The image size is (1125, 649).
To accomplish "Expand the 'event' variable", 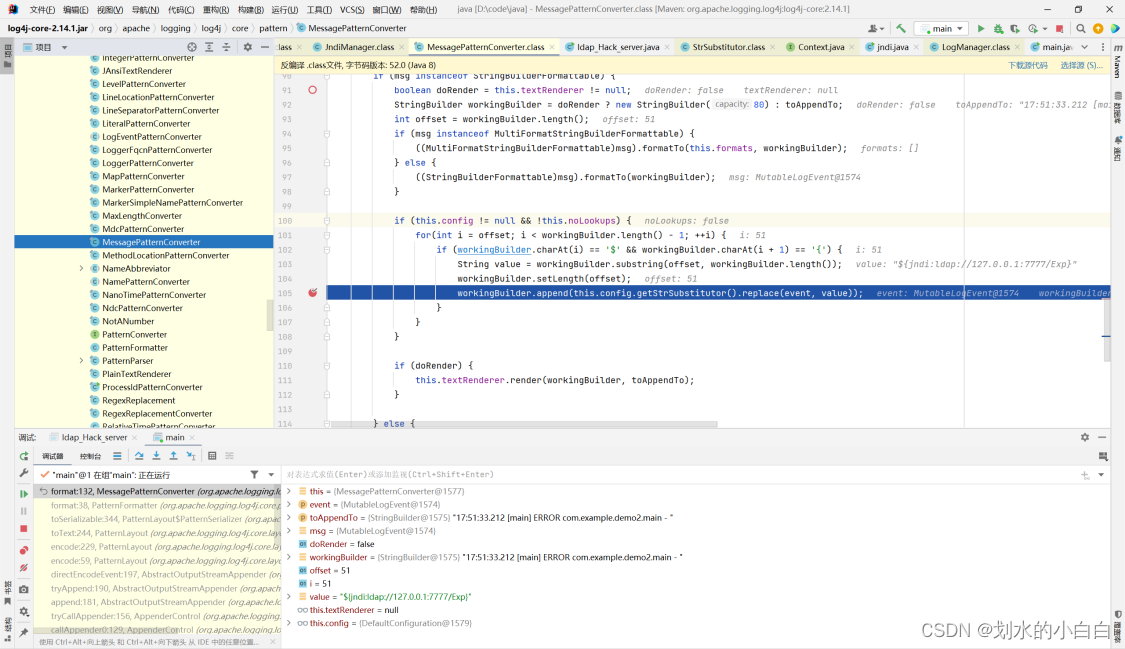I will (289, 504).
